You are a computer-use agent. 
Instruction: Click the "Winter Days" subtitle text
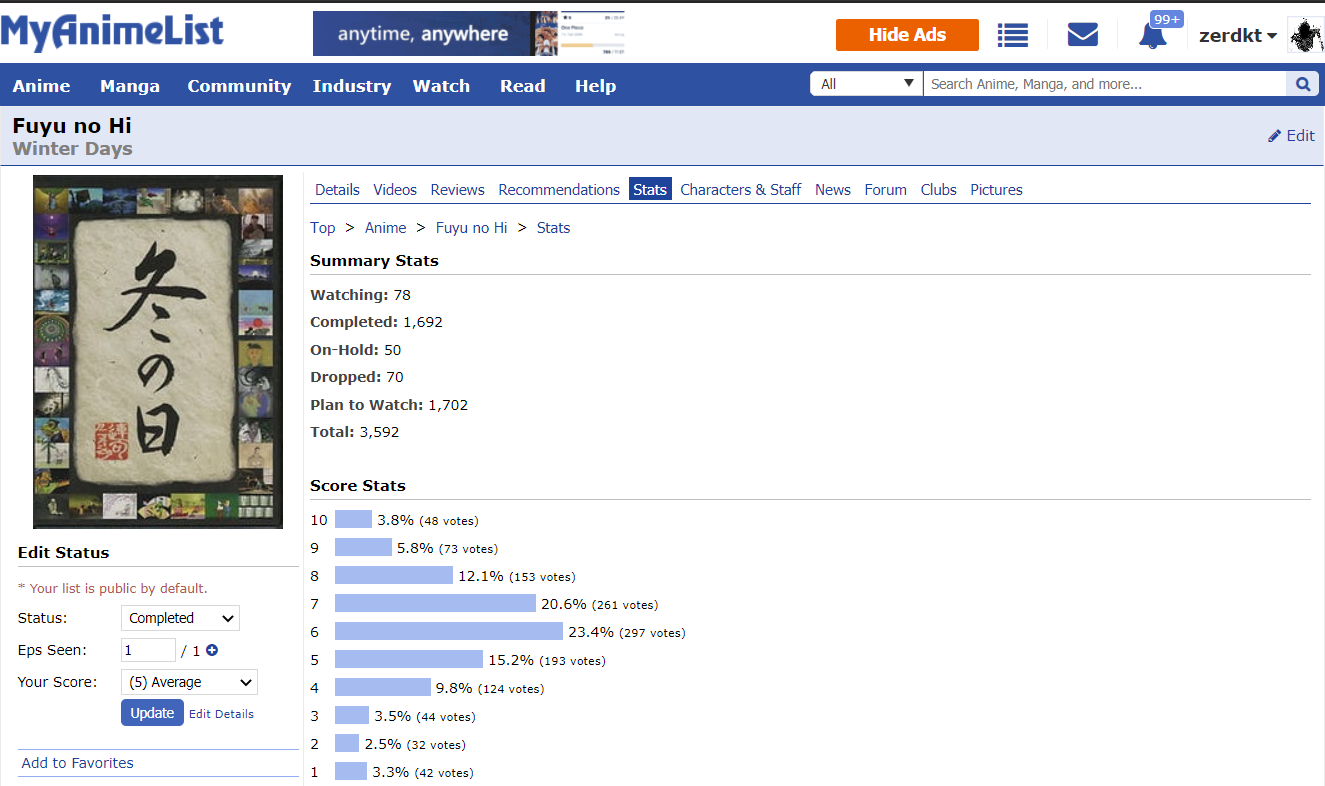72,149
